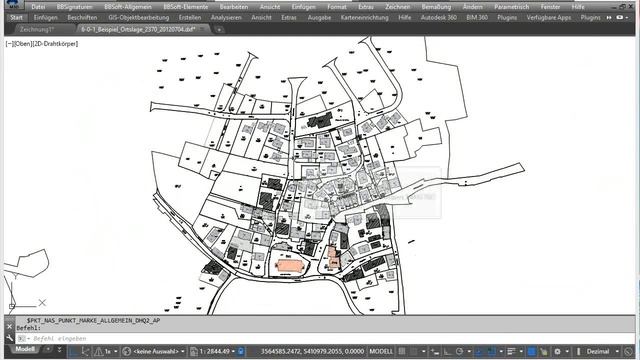This screenshot has height=360, width=640.
Task: Toggle ortho mode in status bar
Action: point(447,351)
